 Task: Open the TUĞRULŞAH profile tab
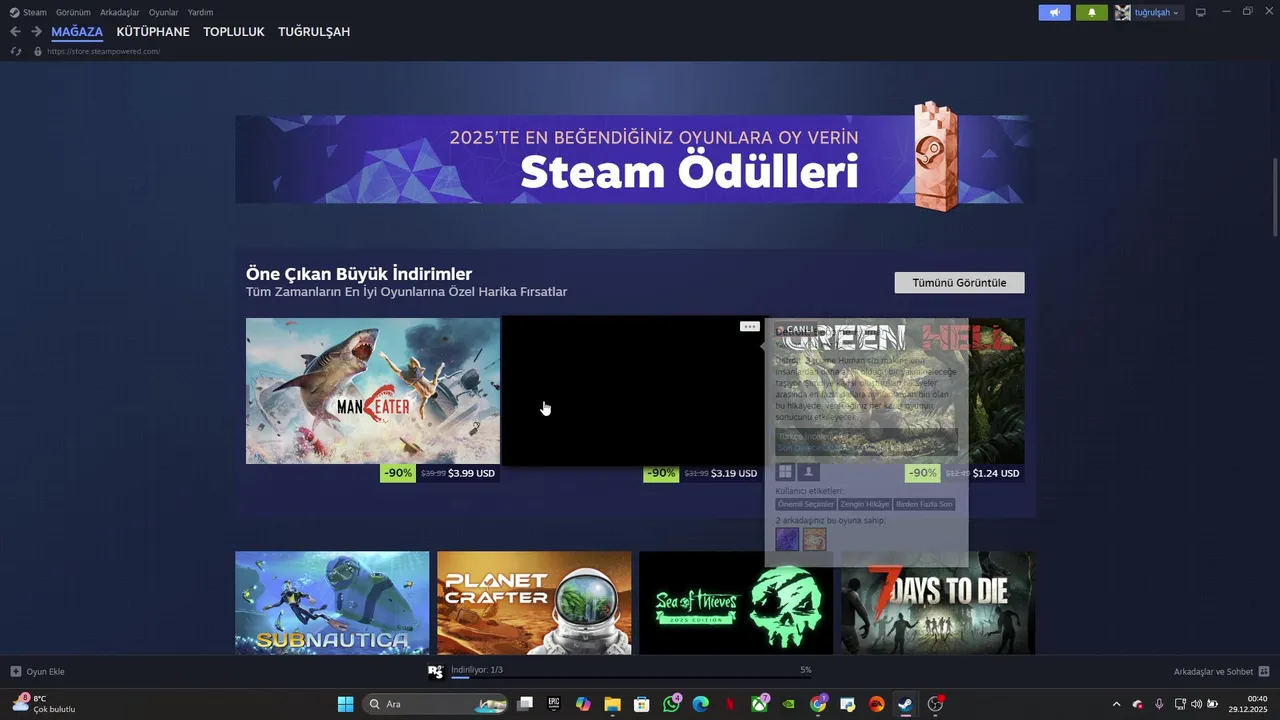[314, 32]
